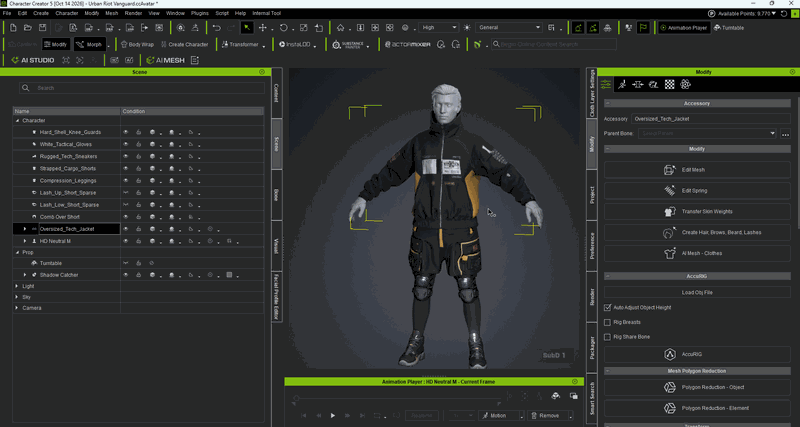Click the flag icon in top toolbar
The height and width of the screenshot is (427, 800).
pyautogui.click(x=643, y=28)
